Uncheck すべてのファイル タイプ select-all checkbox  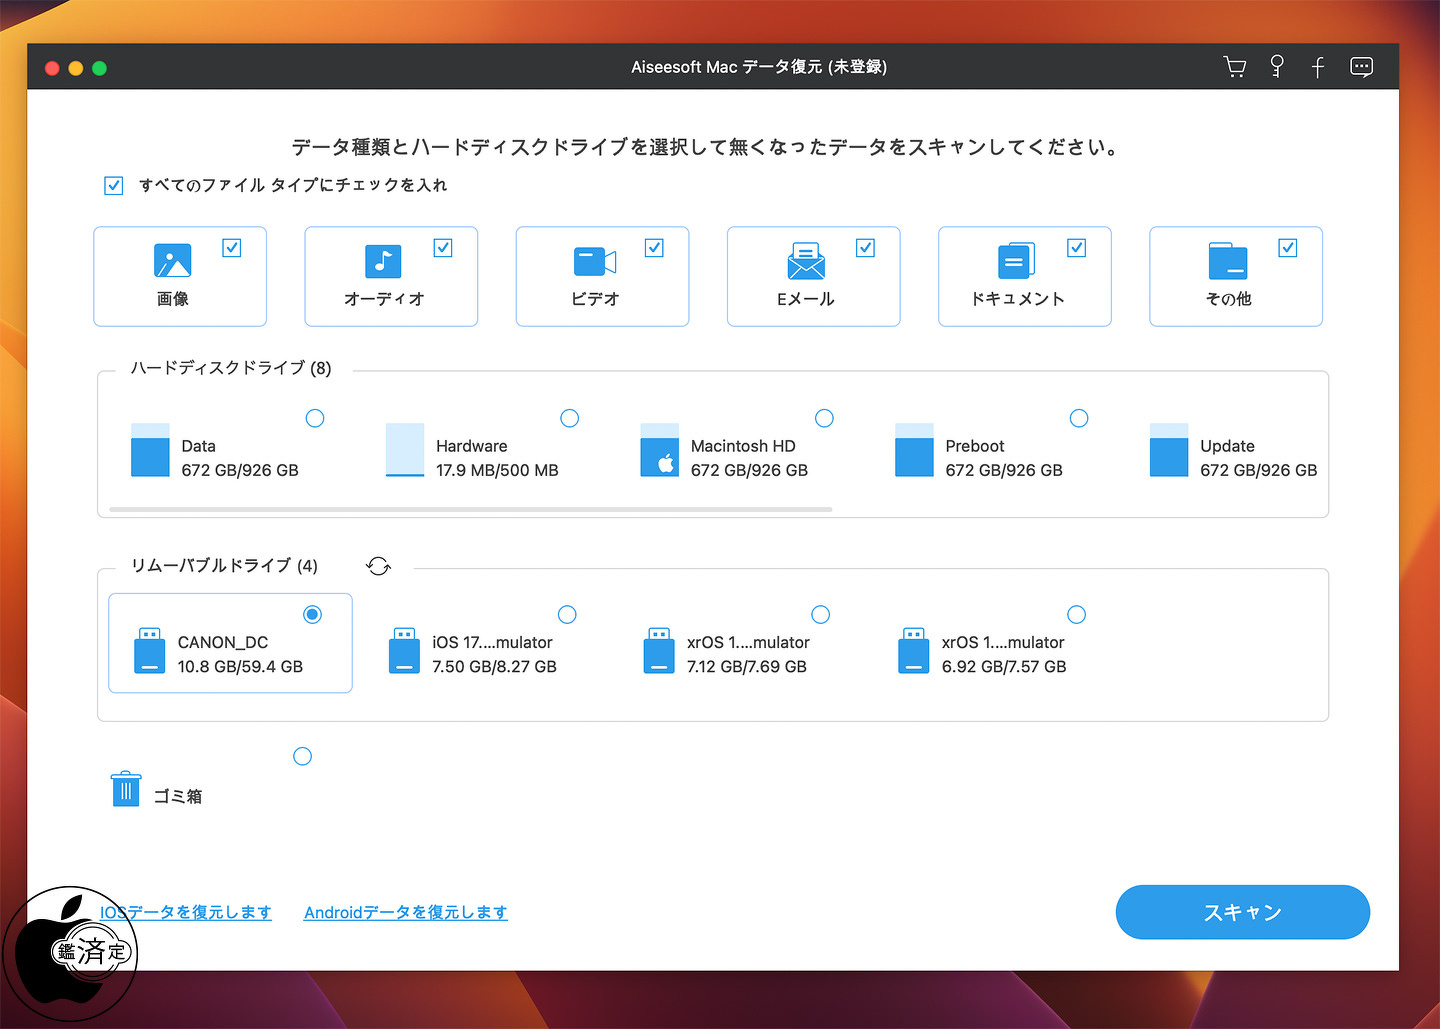(x=114, y=186)
